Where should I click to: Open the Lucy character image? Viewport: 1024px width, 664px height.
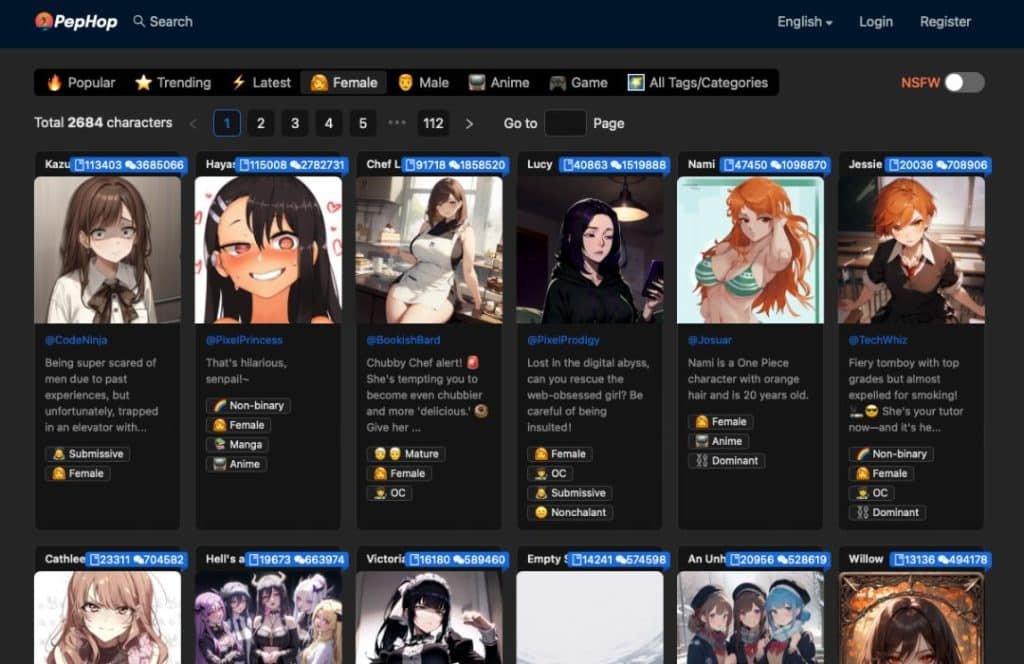coord(590,250)
